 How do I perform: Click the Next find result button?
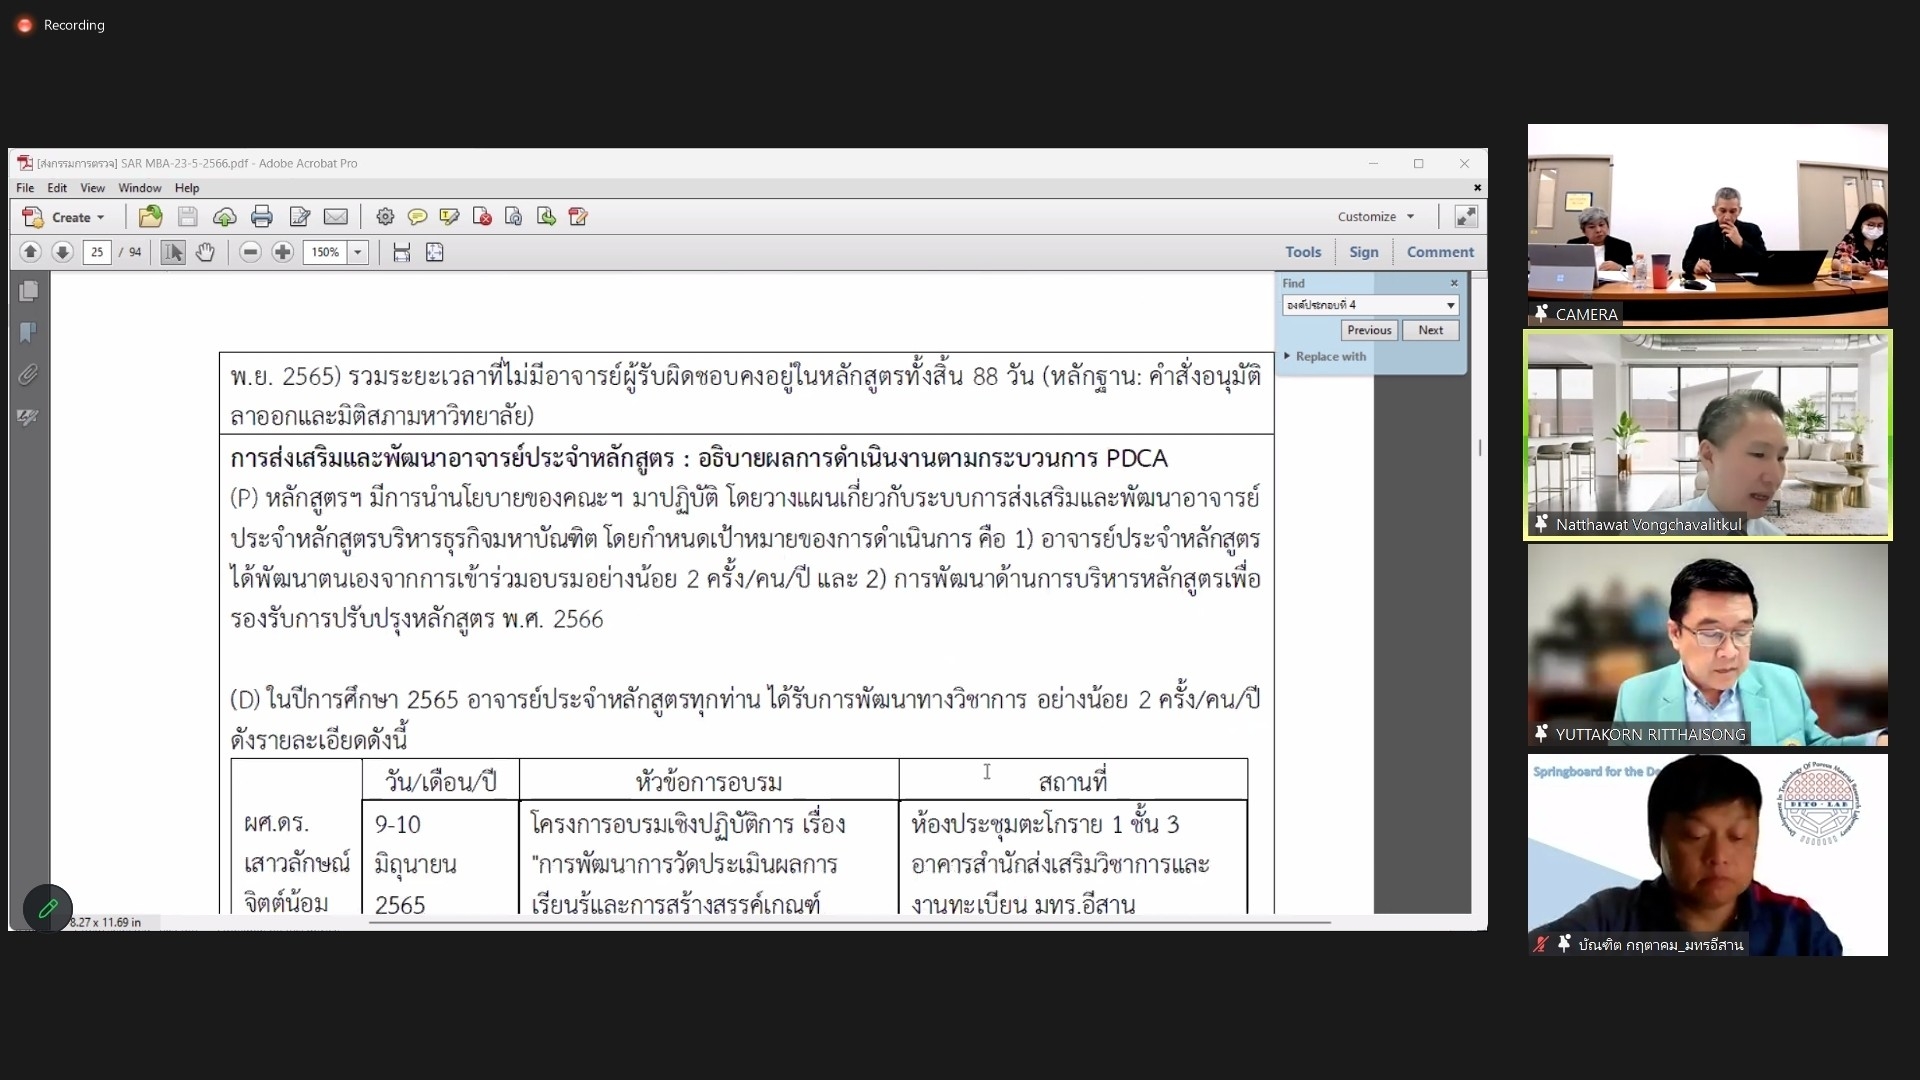pyautogui.click(x=1430, y=330)
